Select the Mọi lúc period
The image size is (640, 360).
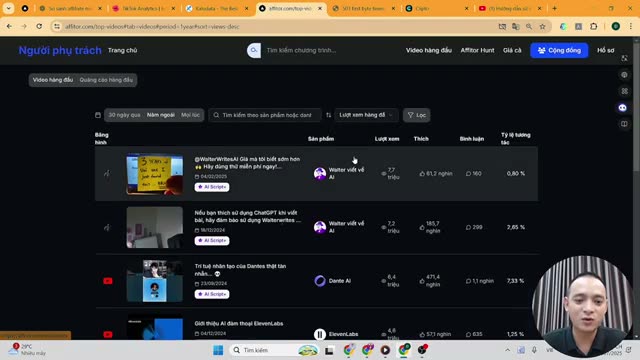tap(191, 115)
